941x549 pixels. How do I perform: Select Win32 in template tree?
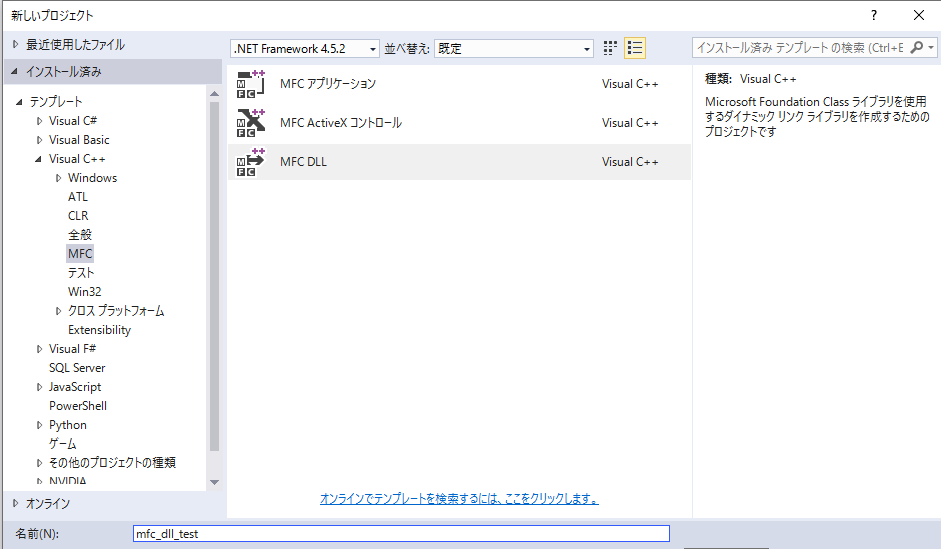(x=85, y=292)
